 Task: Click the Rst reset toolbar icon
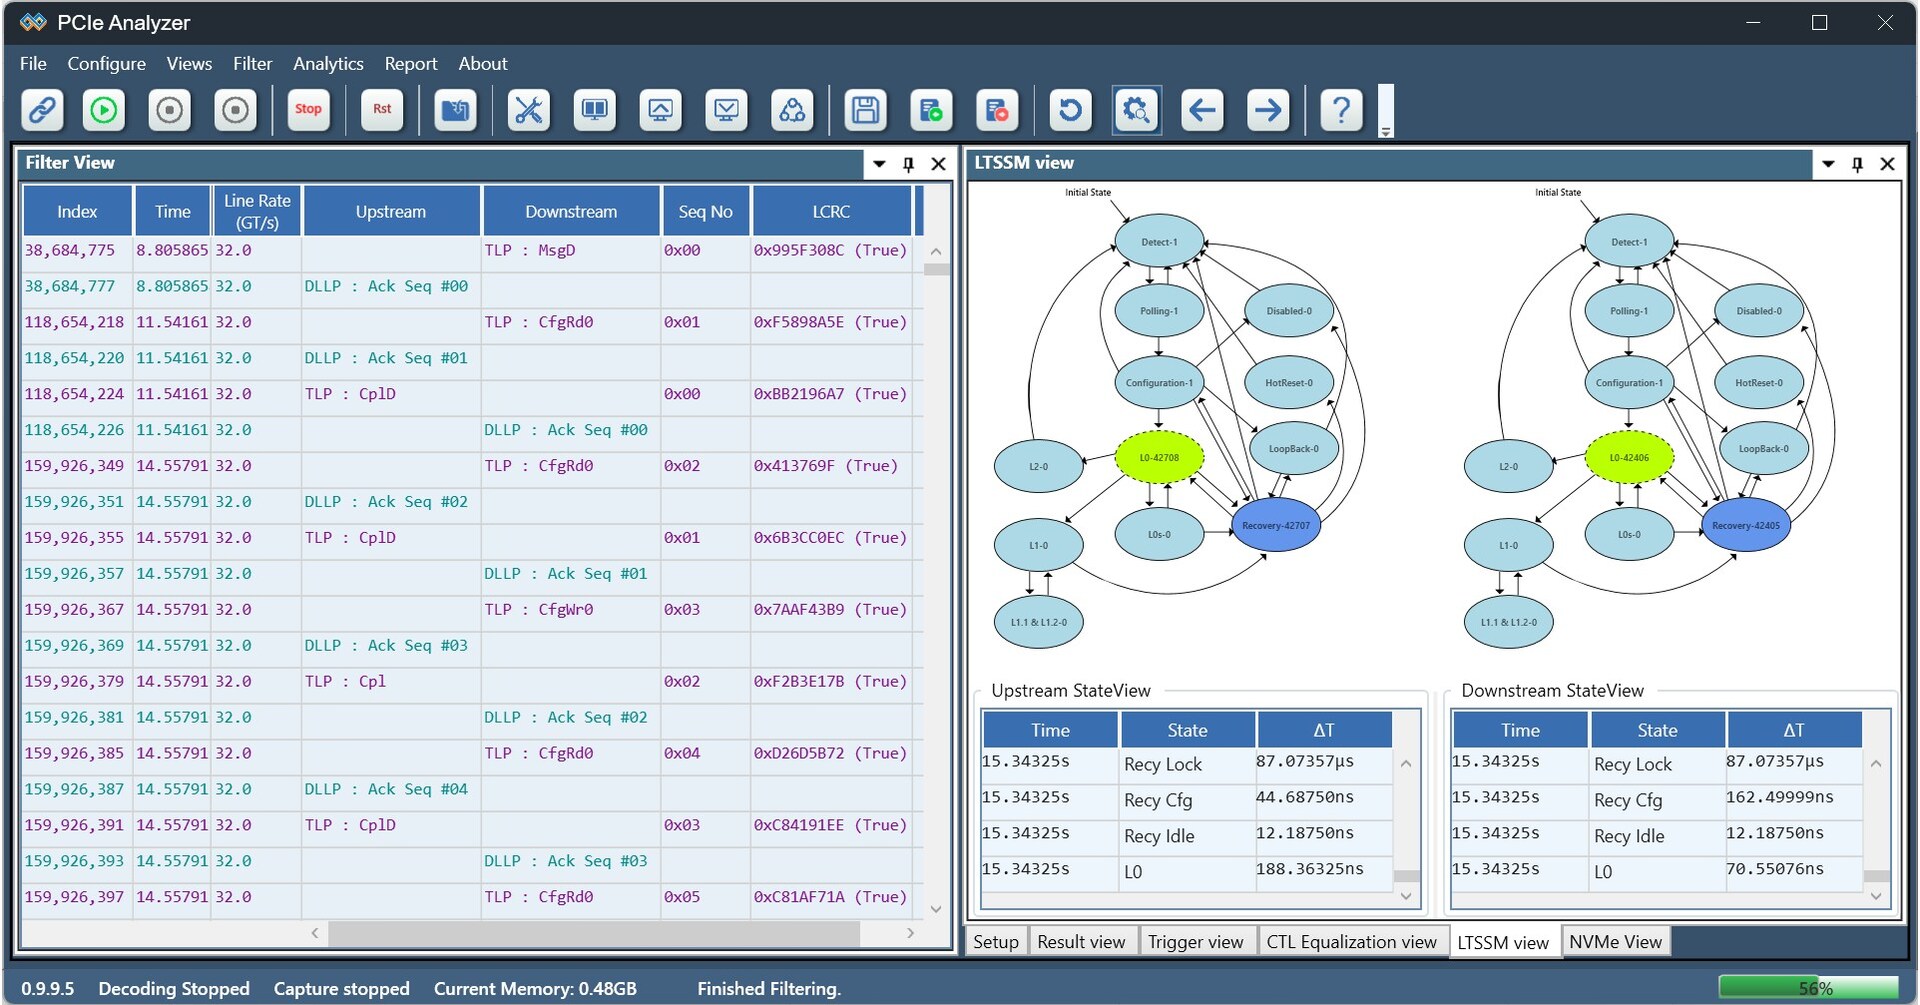381,110
